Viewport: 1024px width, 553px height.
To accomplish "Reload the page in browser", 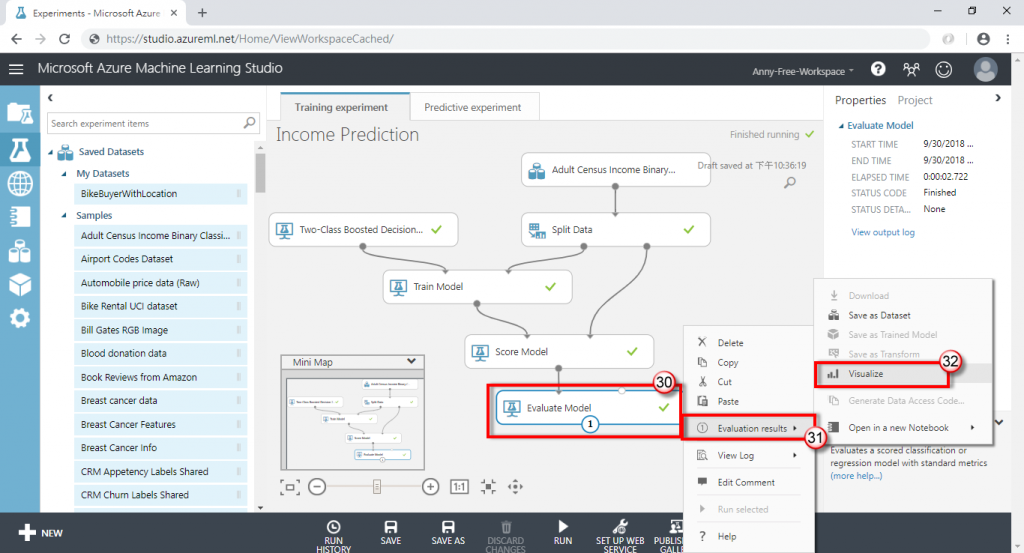I will click(64, 39).
